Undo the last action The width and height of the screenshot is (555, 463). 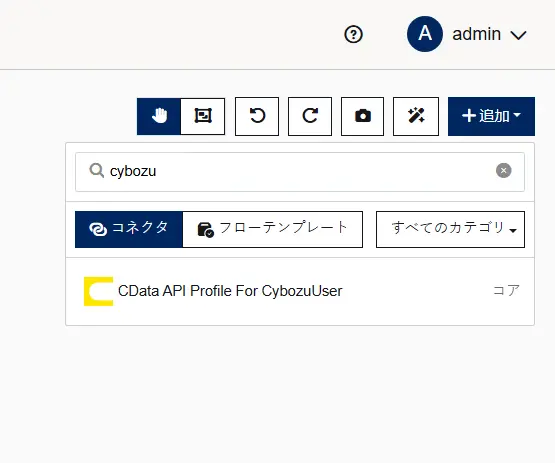[257, 116]
